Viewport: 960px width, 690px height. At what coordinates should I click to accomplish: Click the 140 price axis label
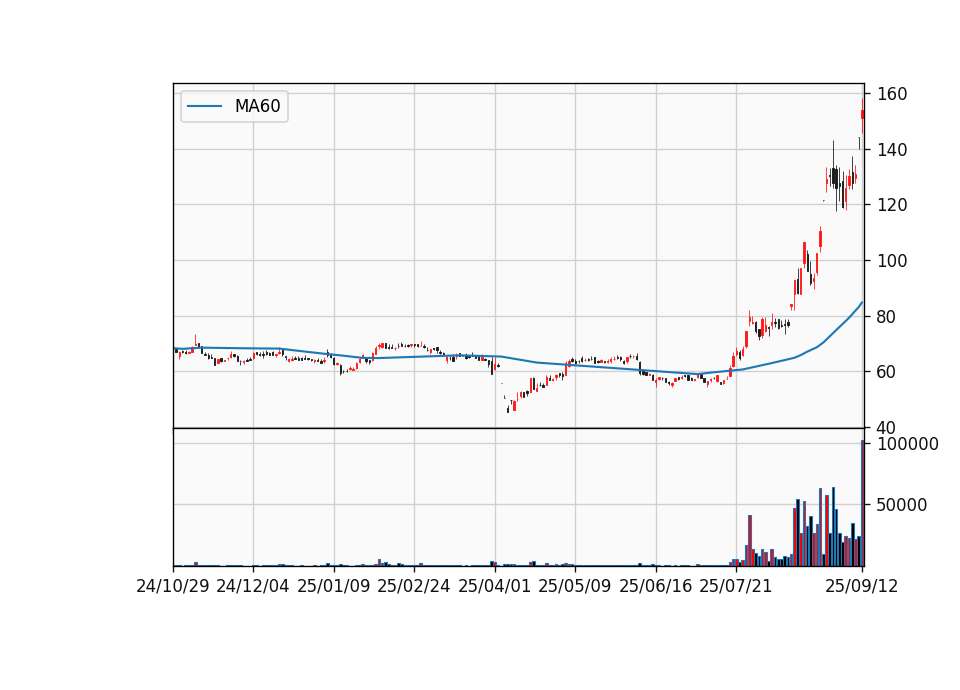point(892,150)
